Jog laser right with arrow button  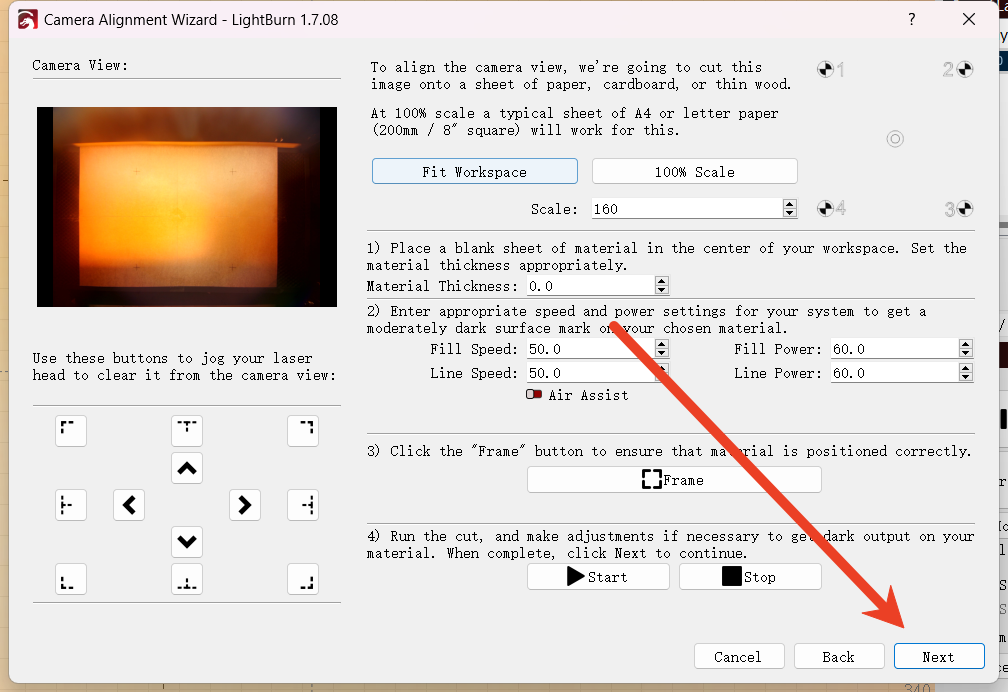pyautogui.click(x=245, y=505)
